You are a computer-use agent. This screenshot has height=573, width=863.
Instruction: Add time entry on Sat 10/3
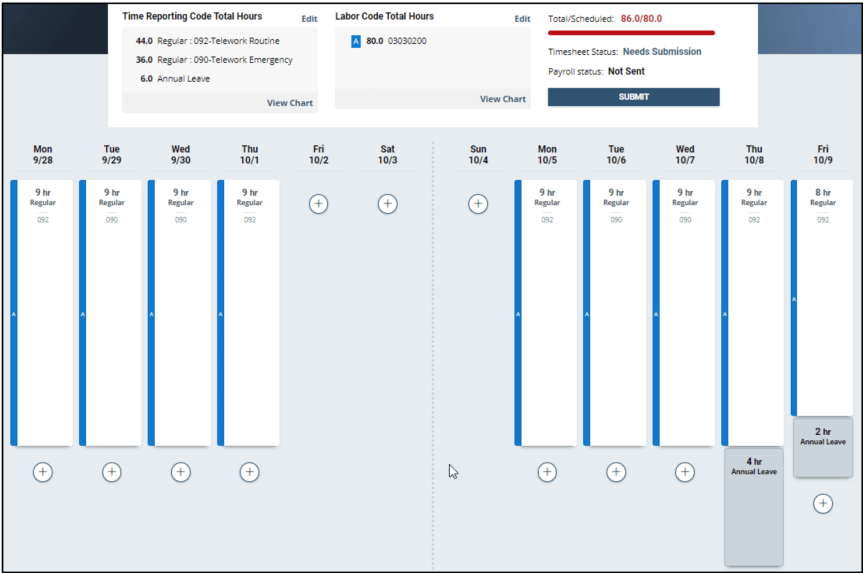(387, 204)
